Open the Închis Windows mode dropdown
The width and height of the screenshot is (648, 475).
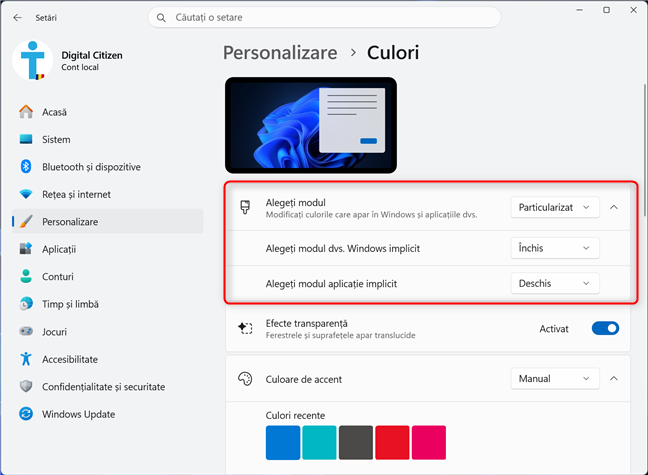(555, 248)
